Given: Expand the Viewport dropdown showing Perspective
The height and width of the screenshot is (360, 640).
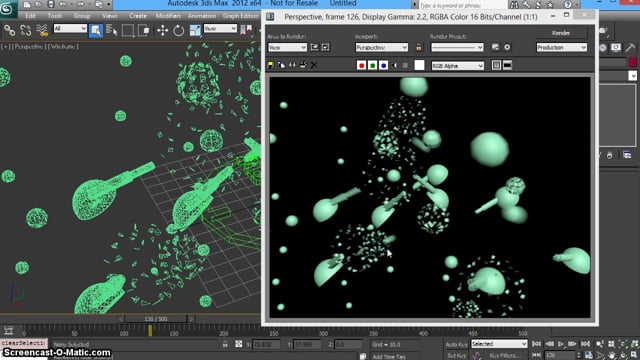Looking at the screenshot, I should tap(382, 47).
